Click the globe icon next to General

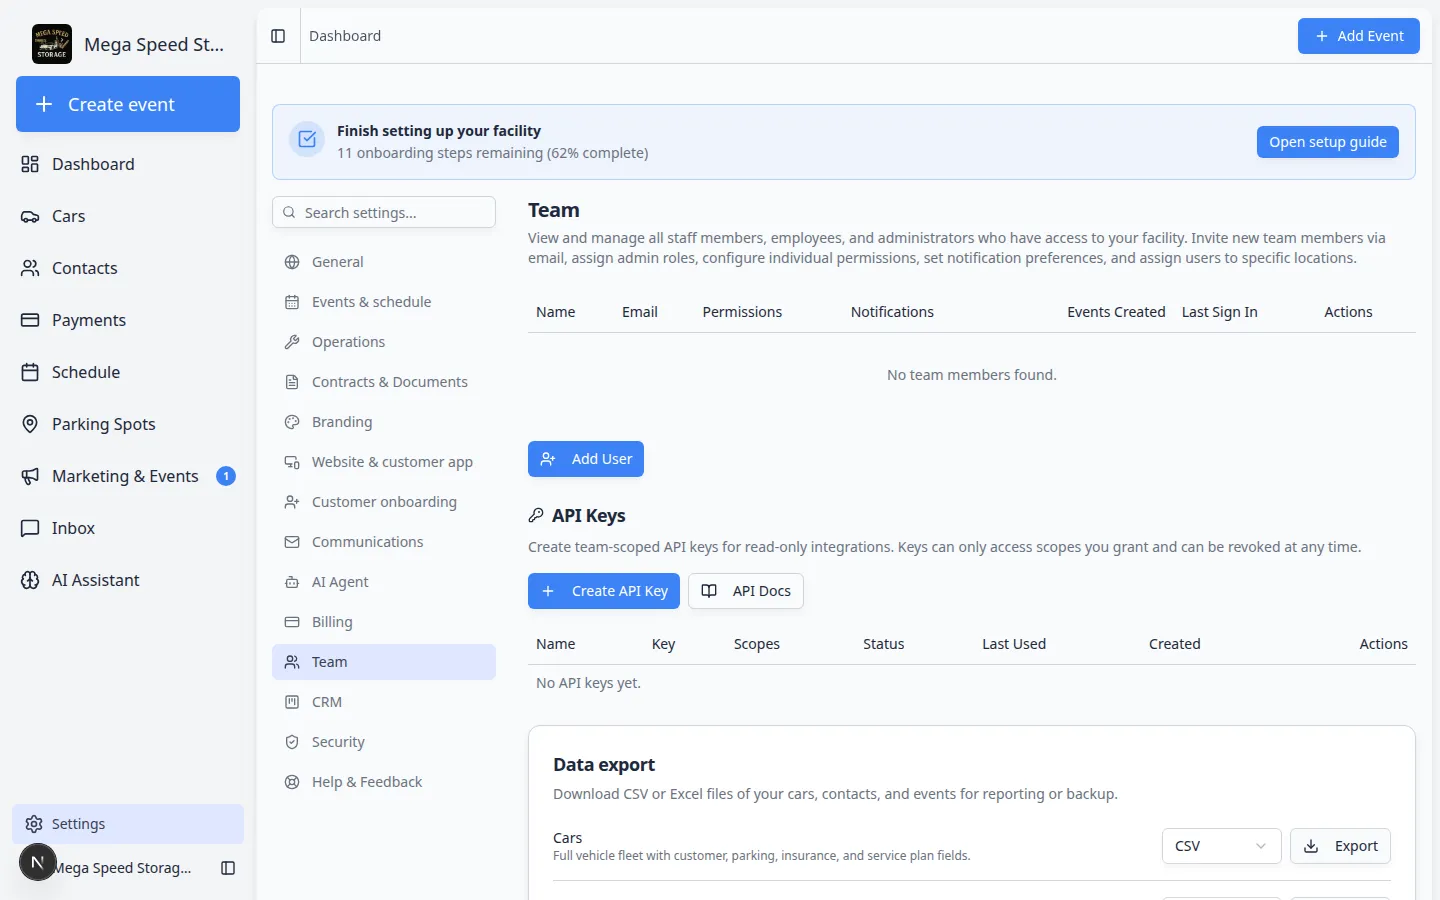pyautogui.click(x=292, y=262)
